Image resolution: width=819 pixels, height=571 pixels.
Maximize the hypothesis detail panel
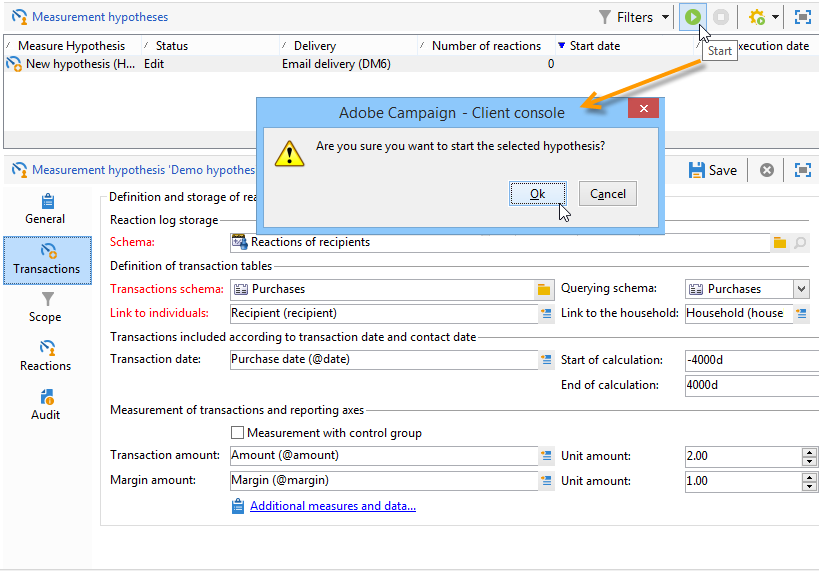tap(803, 170)
